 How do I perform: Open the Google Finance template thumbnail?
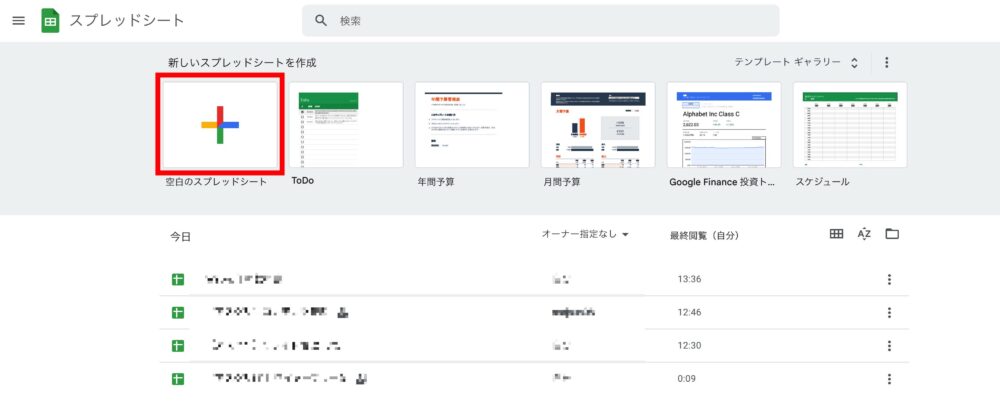tap(724, 124)
